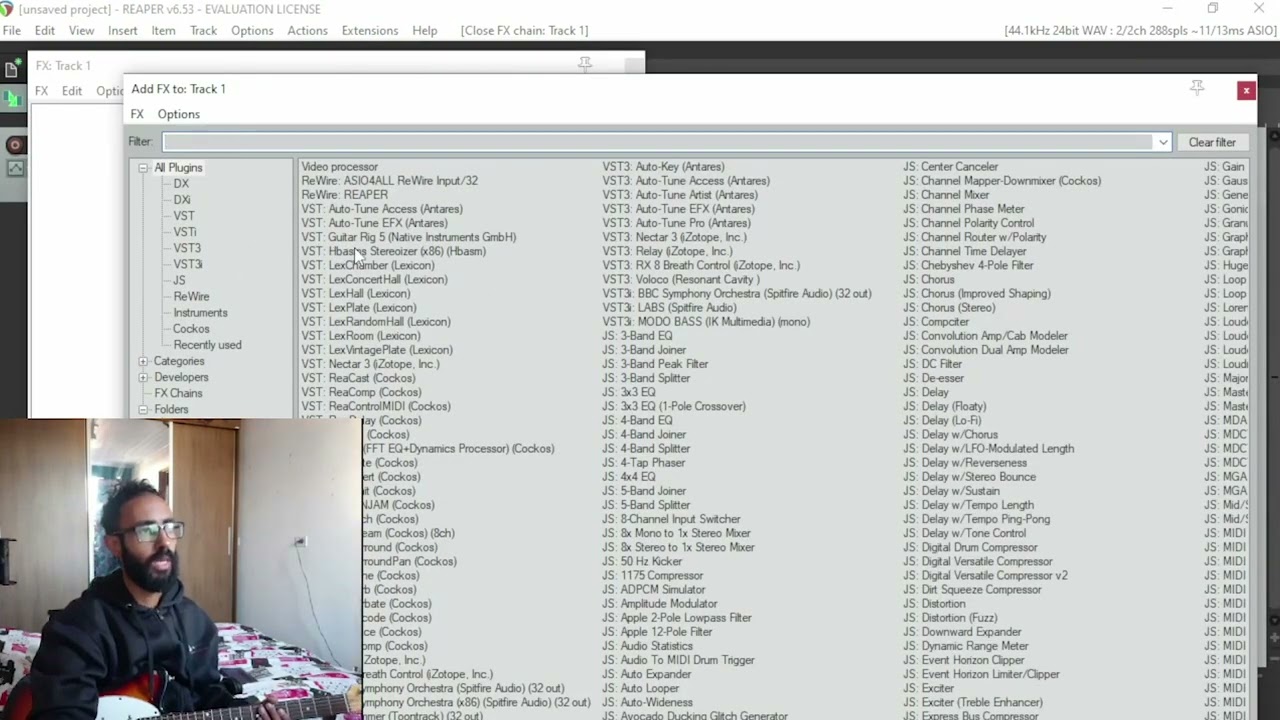The image size is (1280, 720).
Task: Select VSTi in the plugin tree
Action: pos(185,232)
